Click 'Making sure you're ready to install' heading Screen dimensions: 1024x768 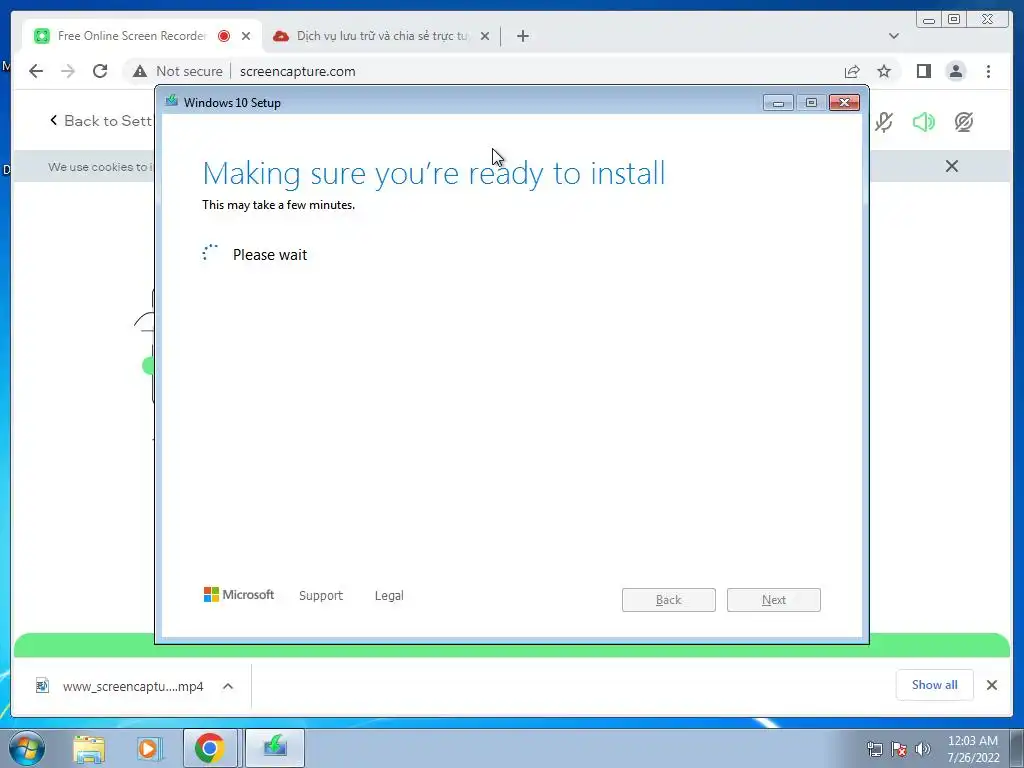point(434,174)
